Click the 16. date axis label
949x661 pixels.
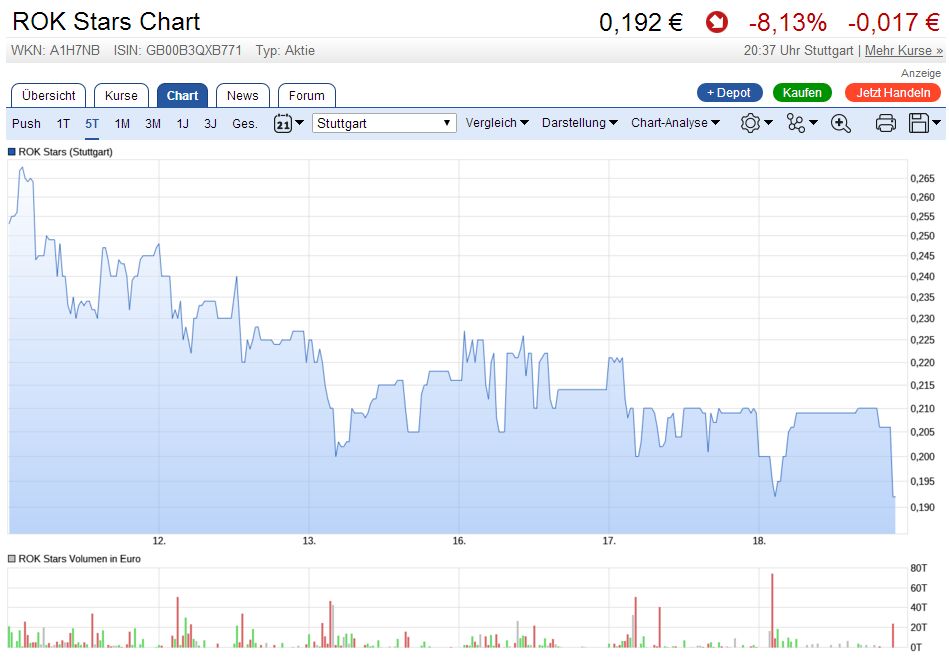coord(459,541)
